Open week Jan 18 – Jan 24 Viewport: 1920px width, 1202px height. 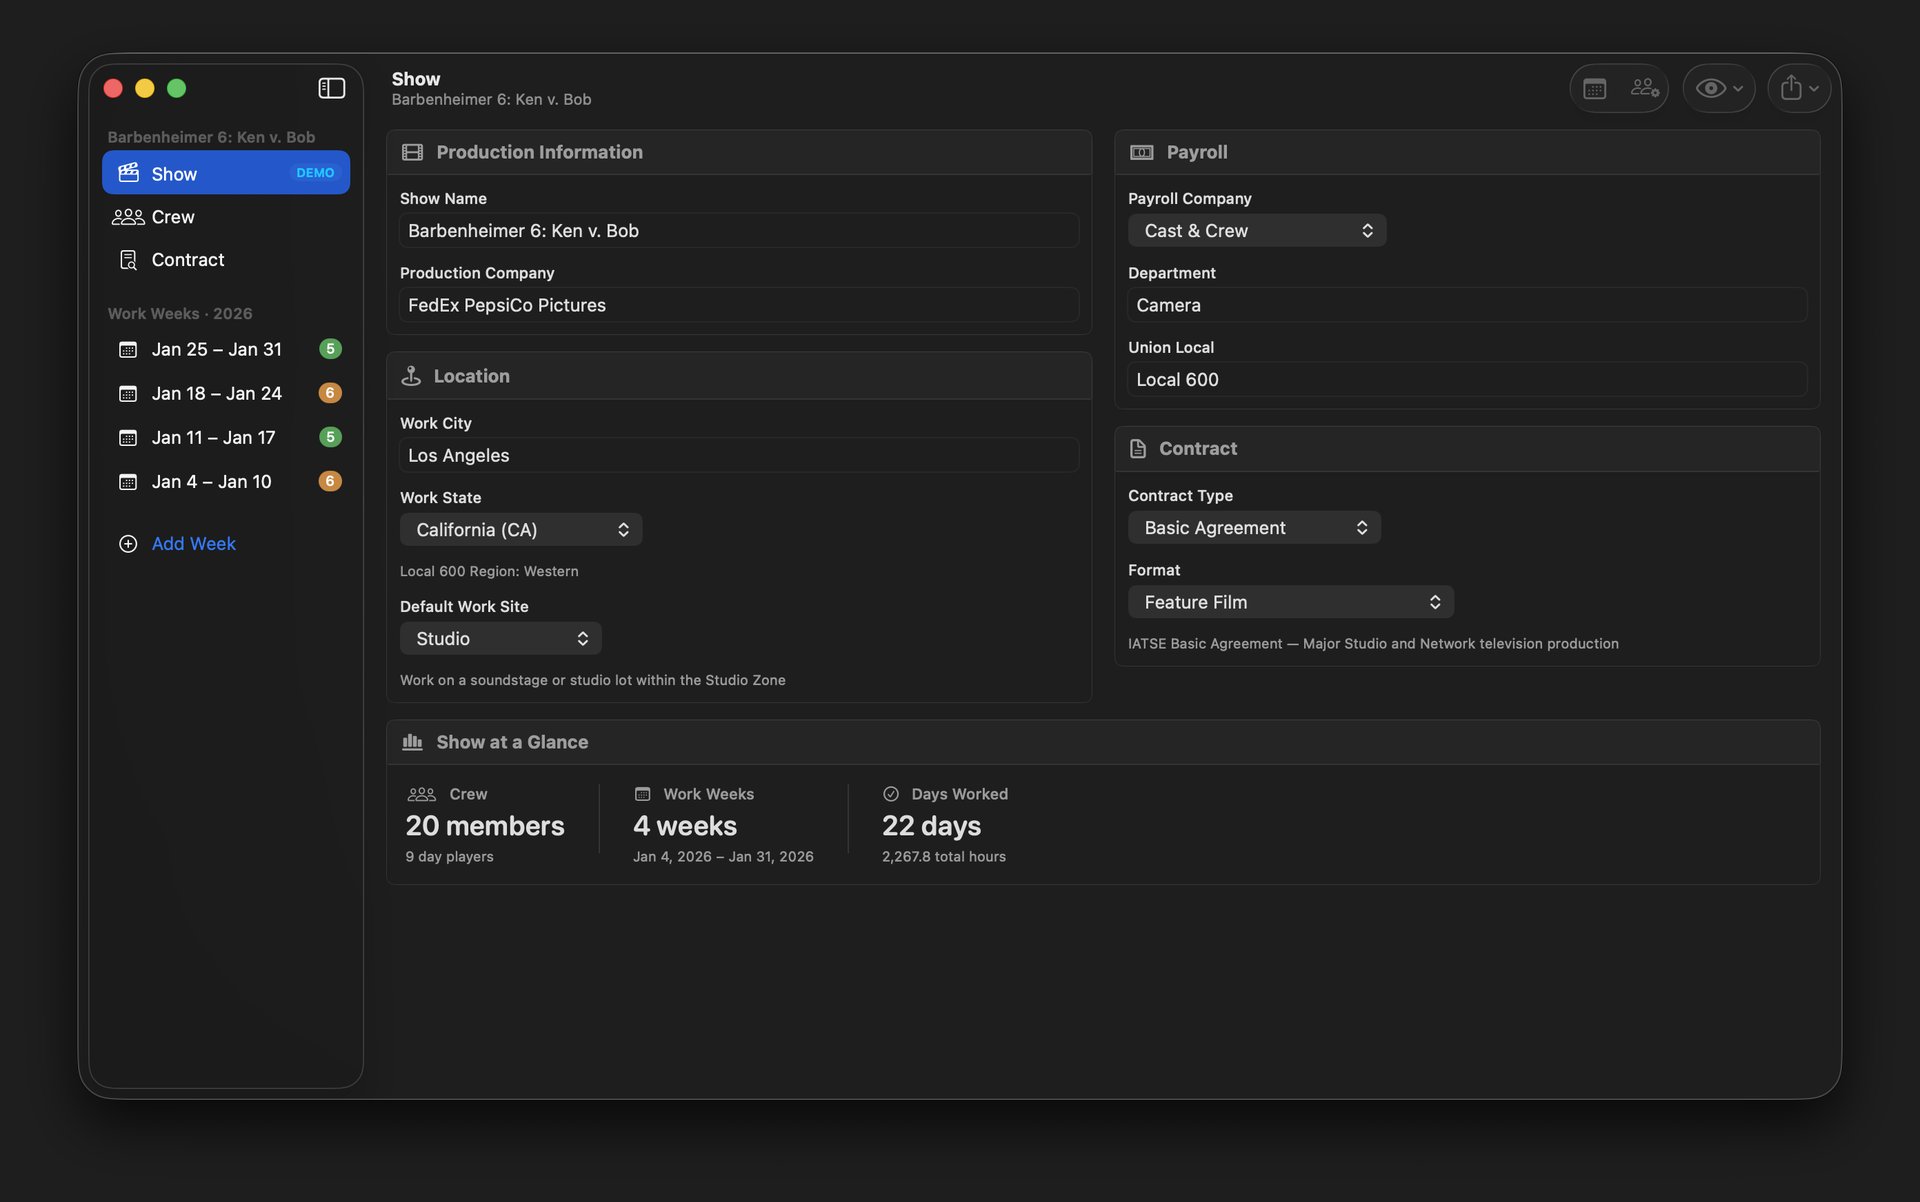point(226,393)
